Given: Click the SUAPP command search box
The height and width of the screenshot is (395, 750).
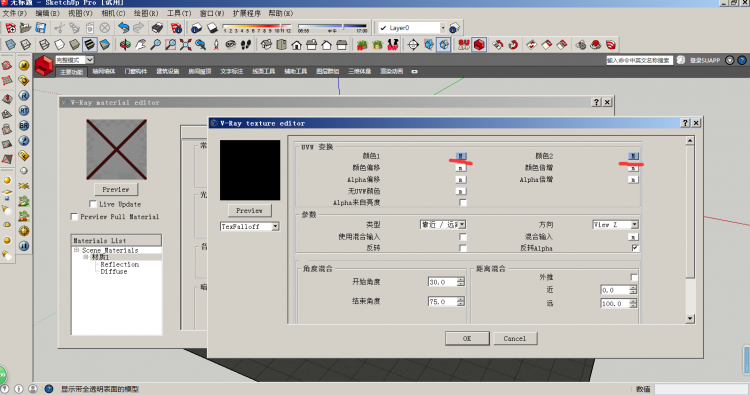Looking at the screenshot, I should (640, 60).
